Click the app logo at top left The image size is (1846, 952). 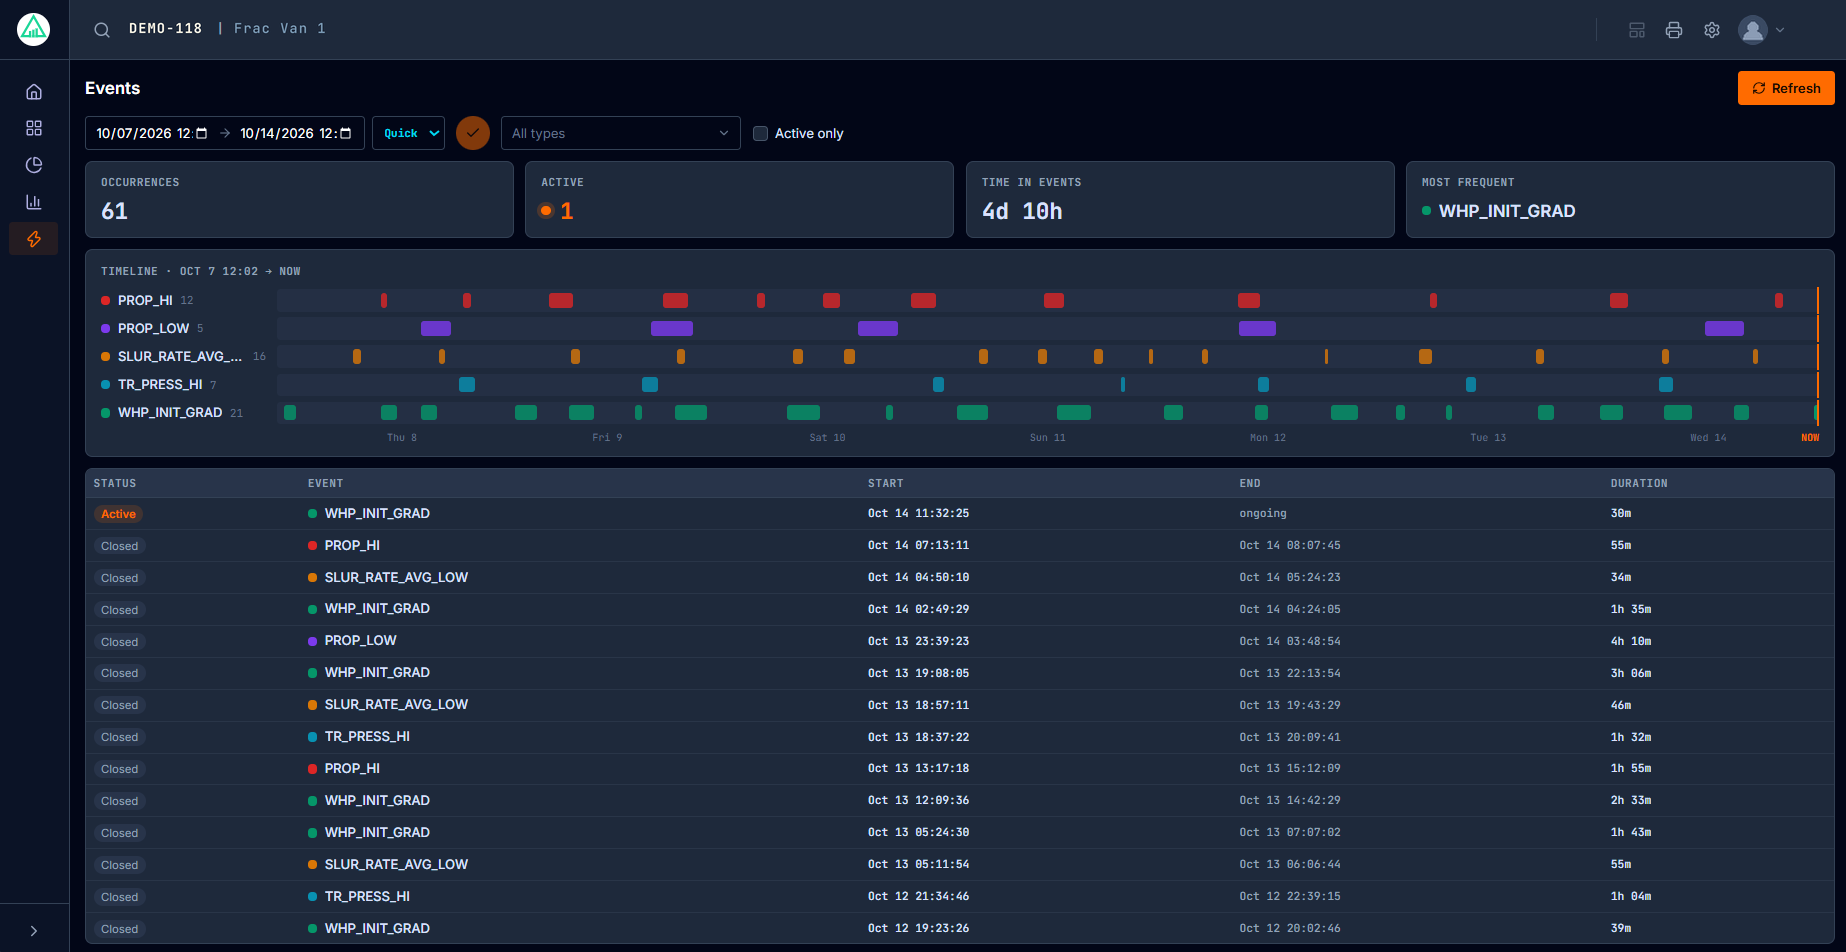34,29
